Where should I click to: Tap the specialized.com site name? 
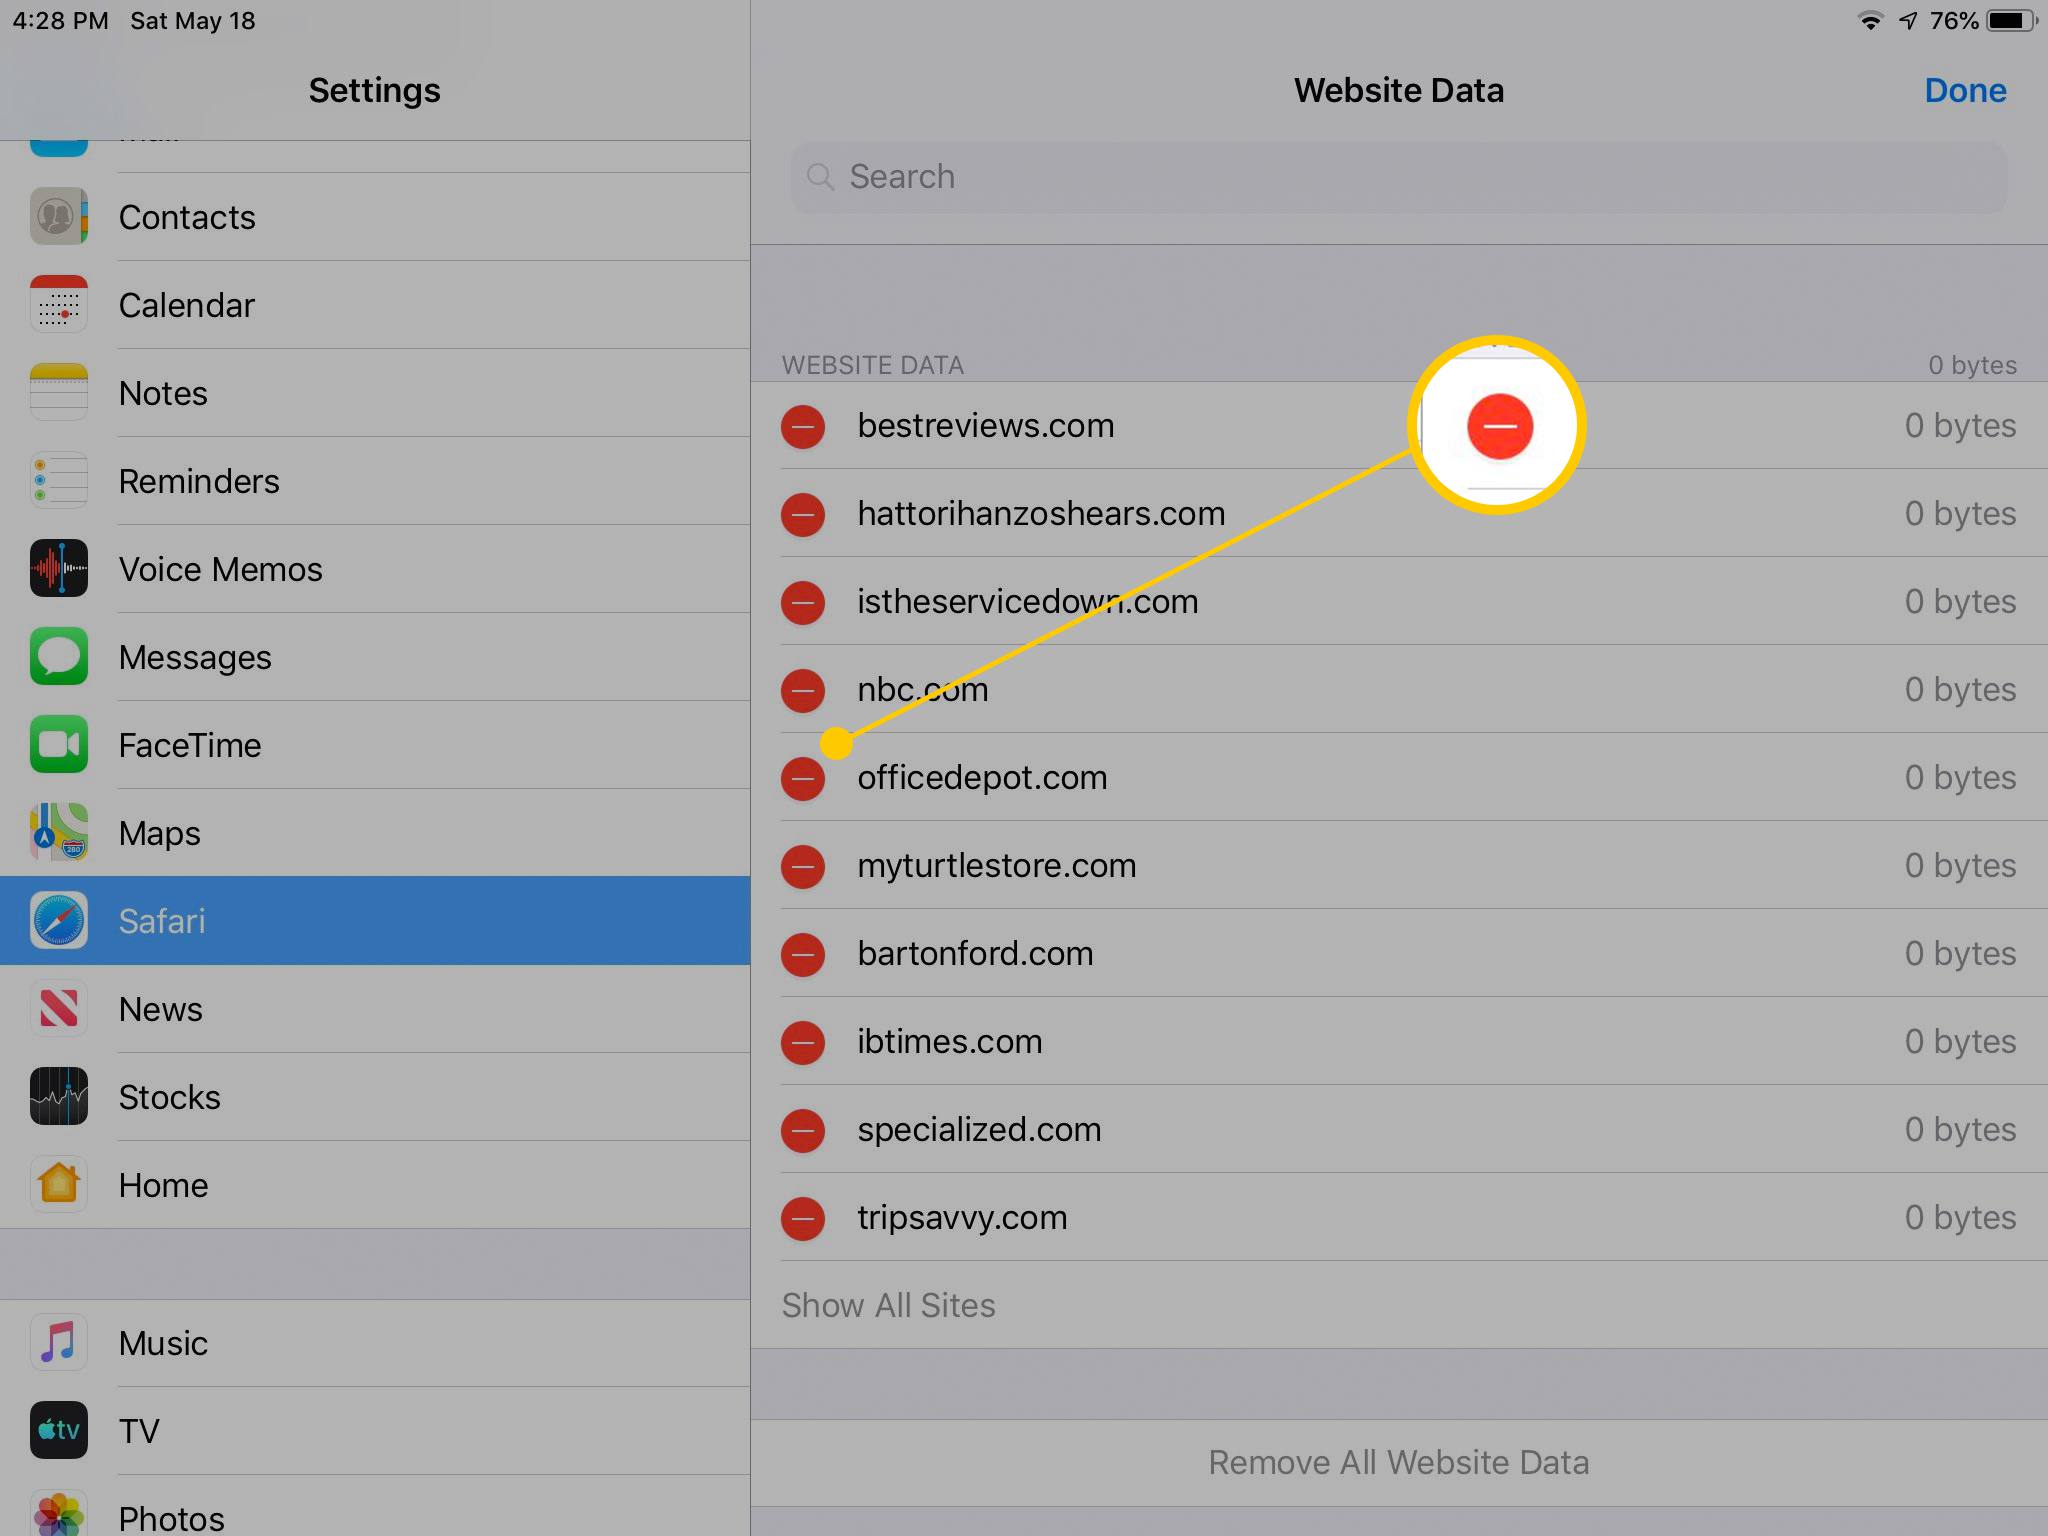tap(979, 1130)
